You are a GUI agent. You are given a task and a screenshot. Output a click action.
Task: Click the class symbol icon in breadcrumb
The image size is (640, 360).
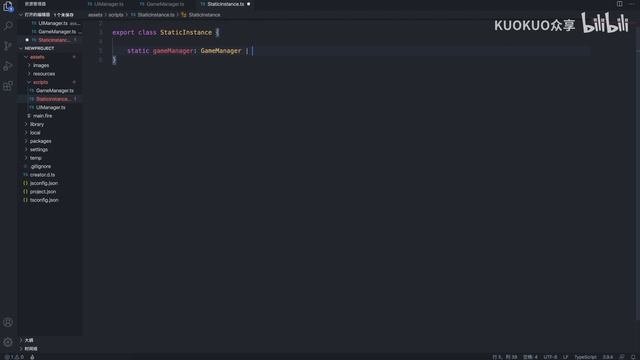point(184,15)
